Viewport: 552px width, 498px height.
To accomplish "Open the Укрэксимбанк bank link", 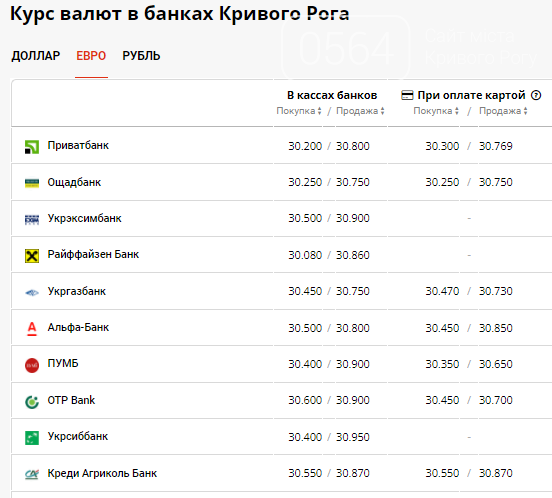I will tap(84, 218).
